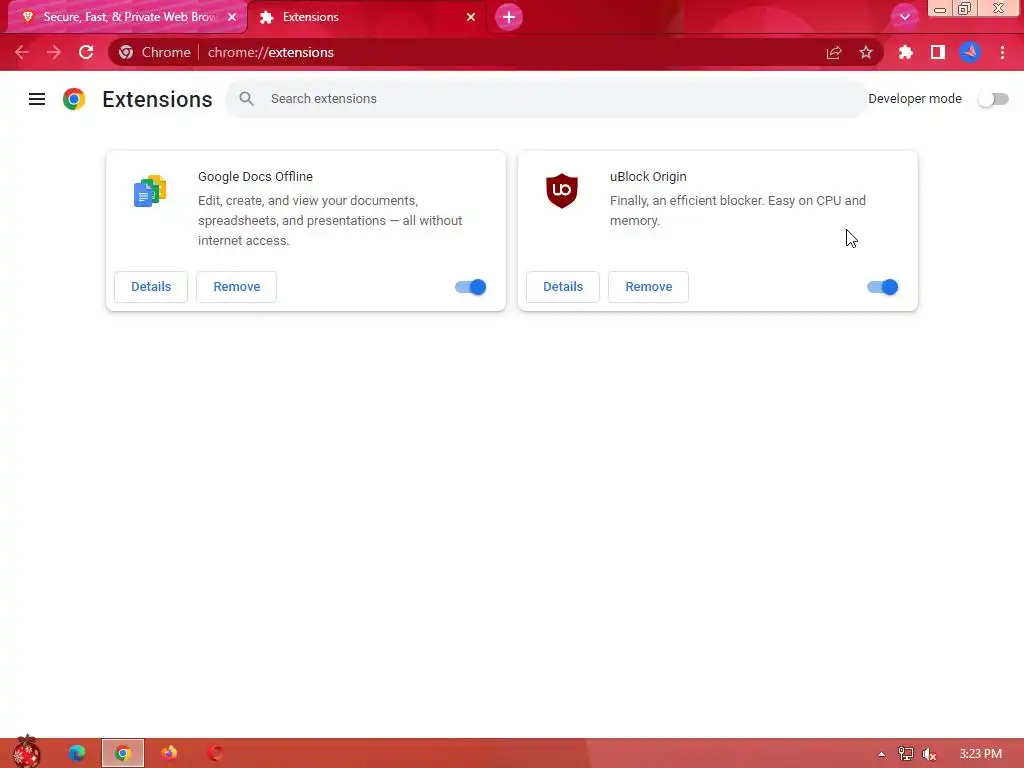The image size is (1024, 768).
Task: Click the uBlock Origin shield icon
Action: pos(562,191)
